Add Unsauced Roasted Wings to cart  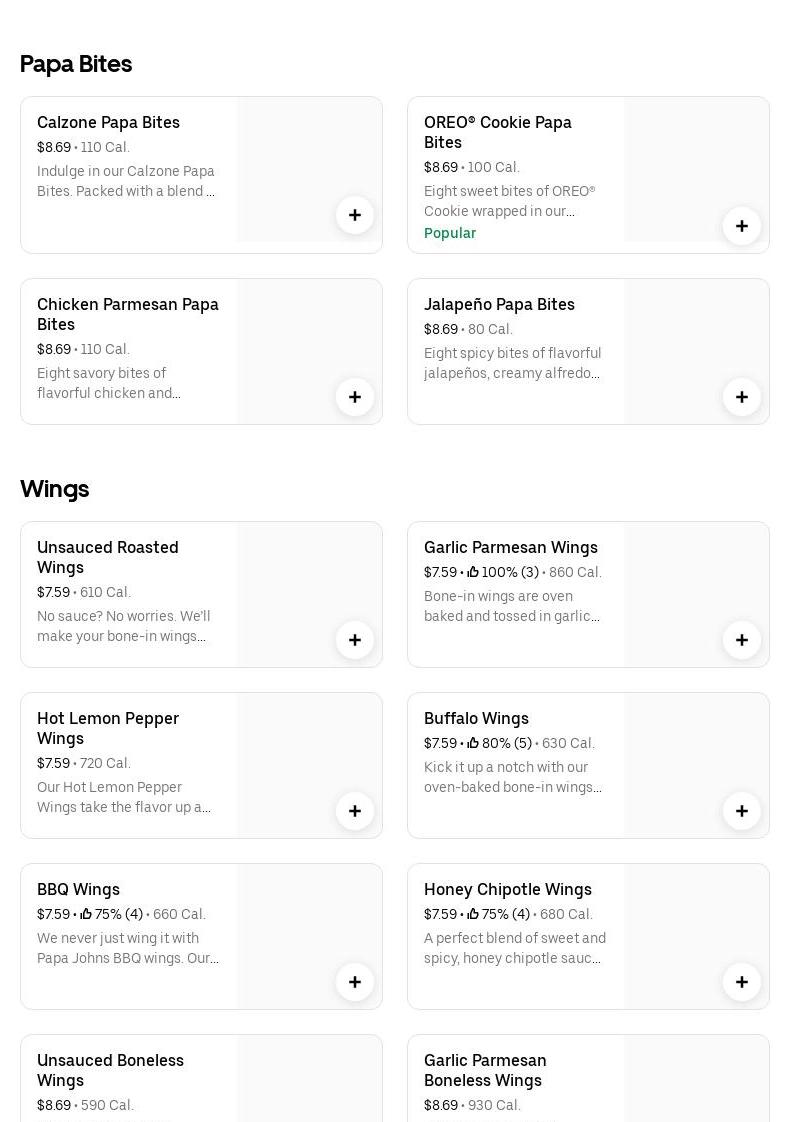pyautogui.click(x=355, y=640)
